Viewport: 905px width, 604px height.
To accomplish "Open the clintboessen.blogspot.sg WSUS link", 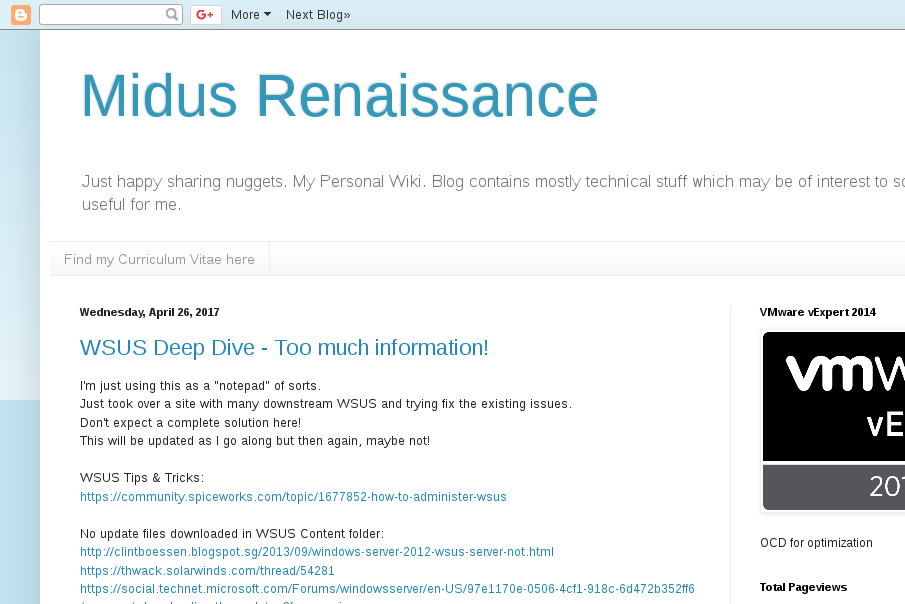I will point(317,551).
